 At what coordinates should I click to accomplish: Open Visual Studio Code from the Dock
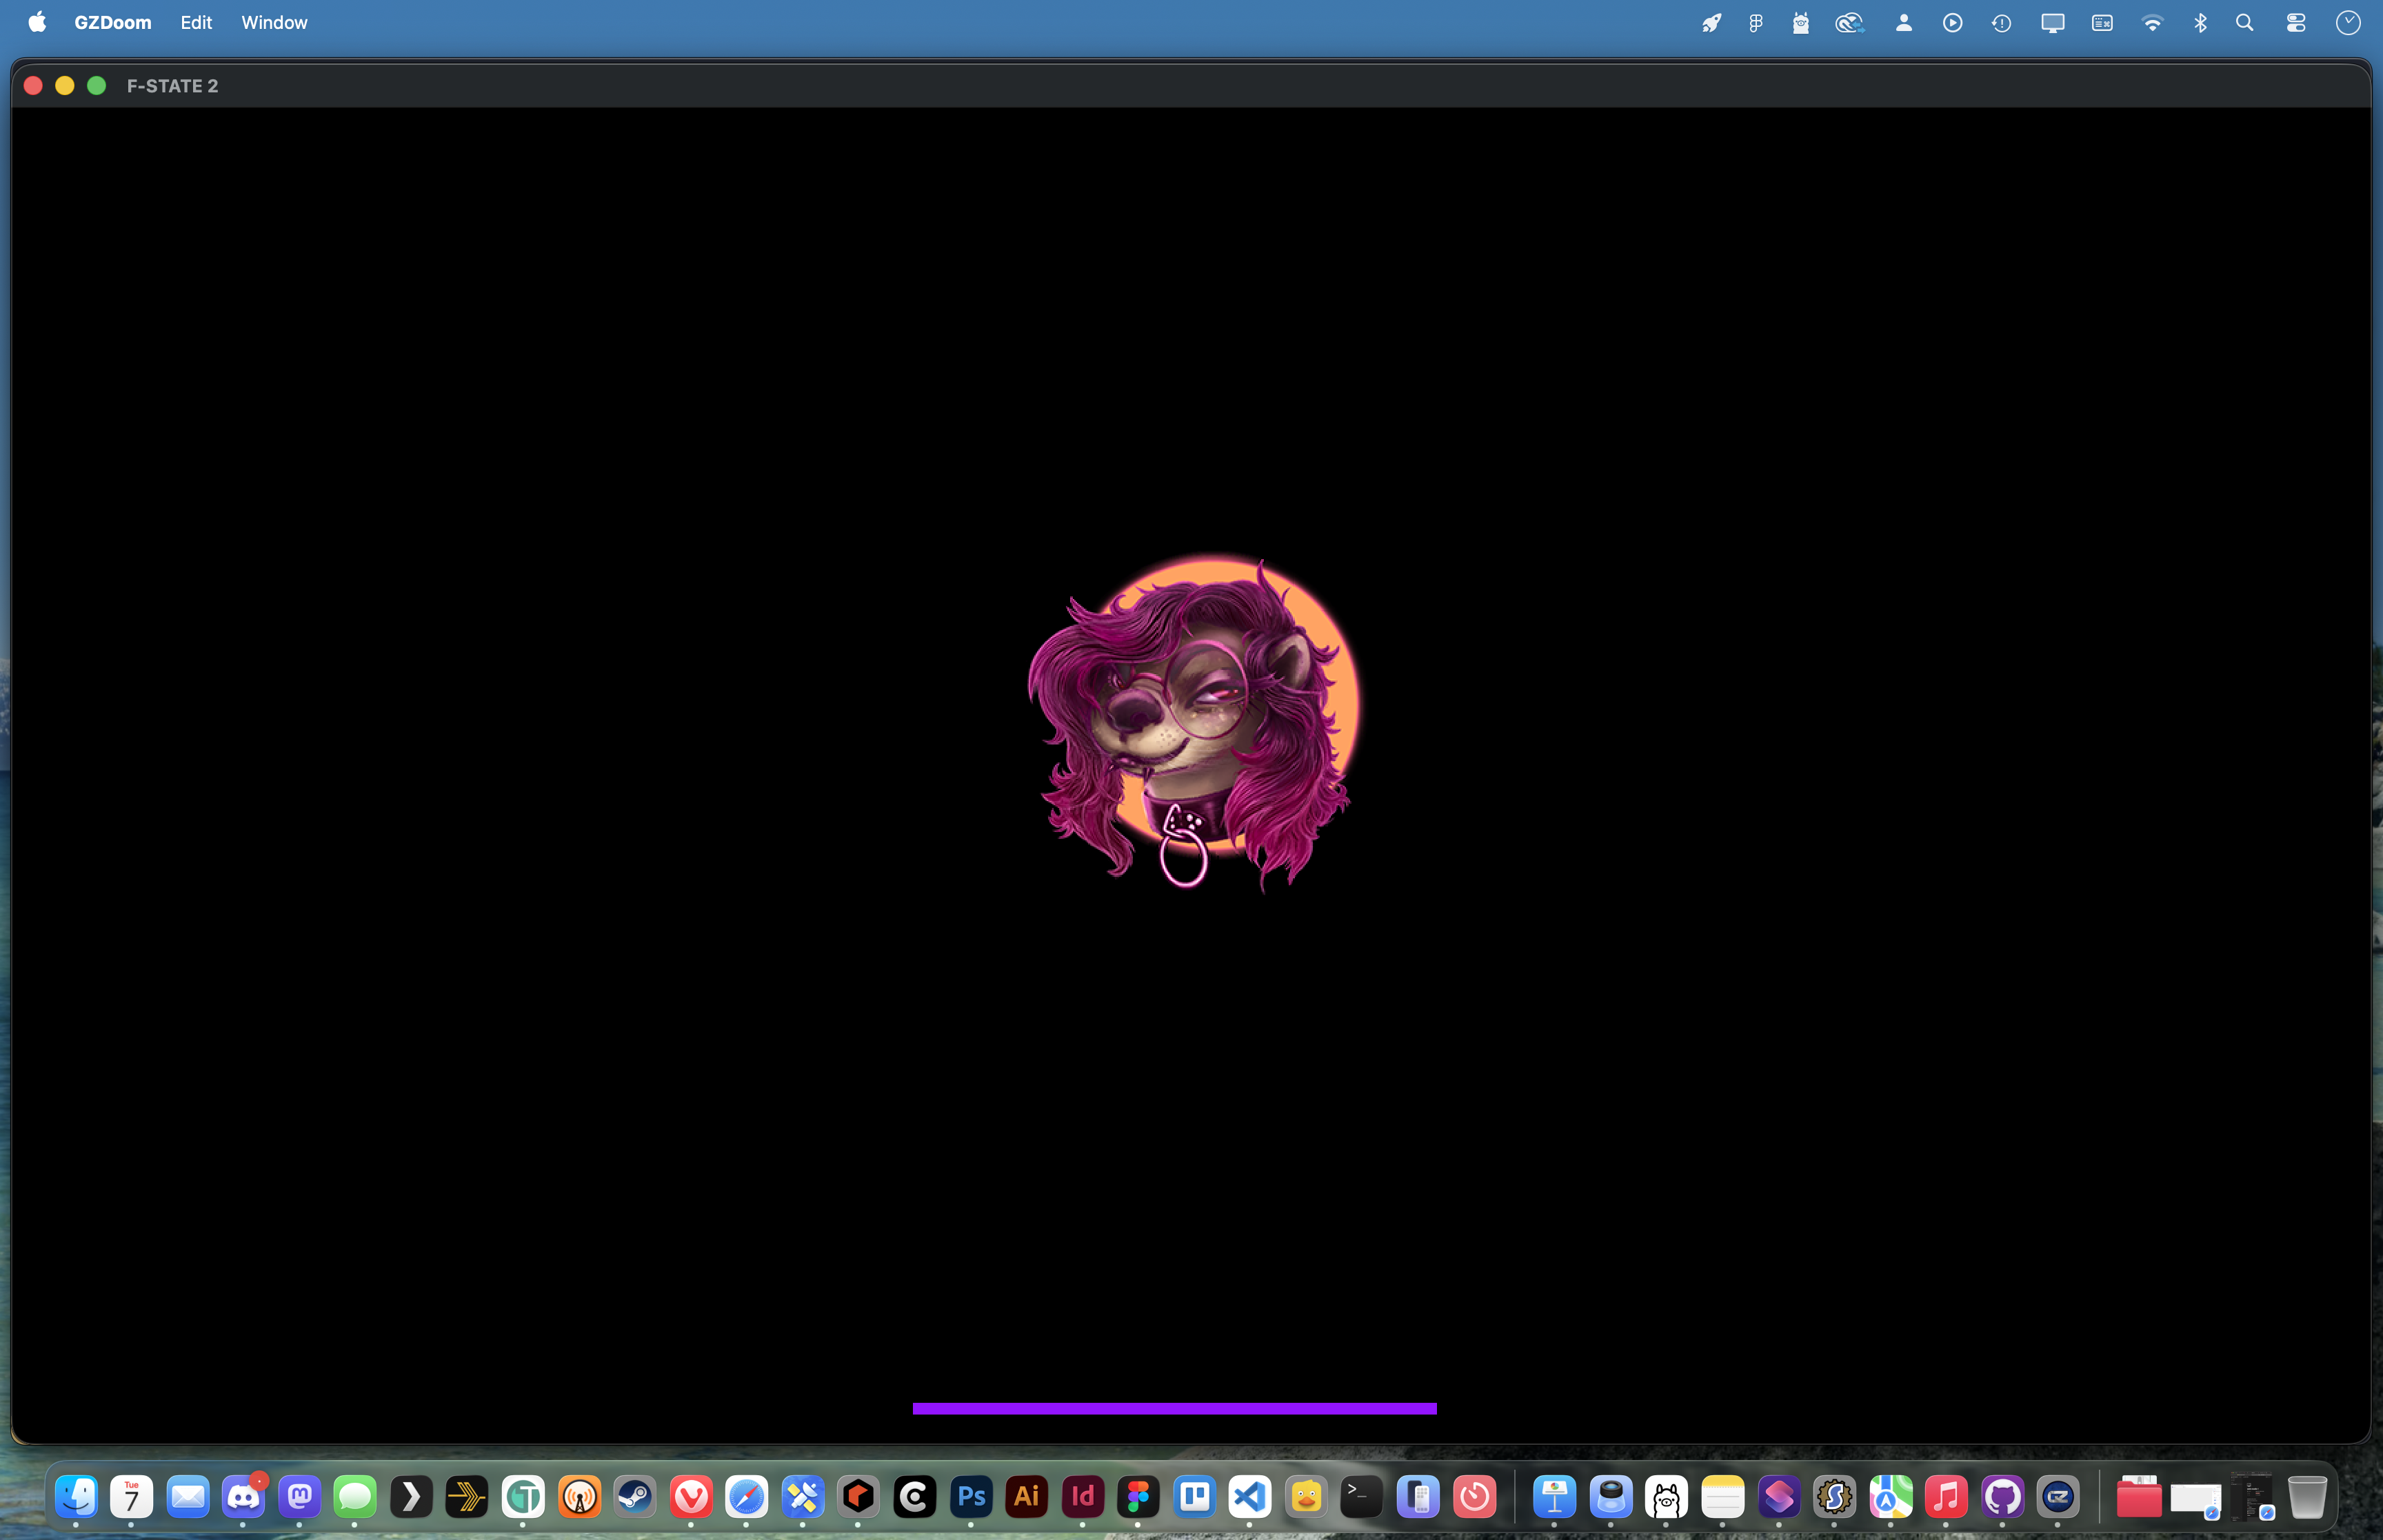(1250, 1497)
